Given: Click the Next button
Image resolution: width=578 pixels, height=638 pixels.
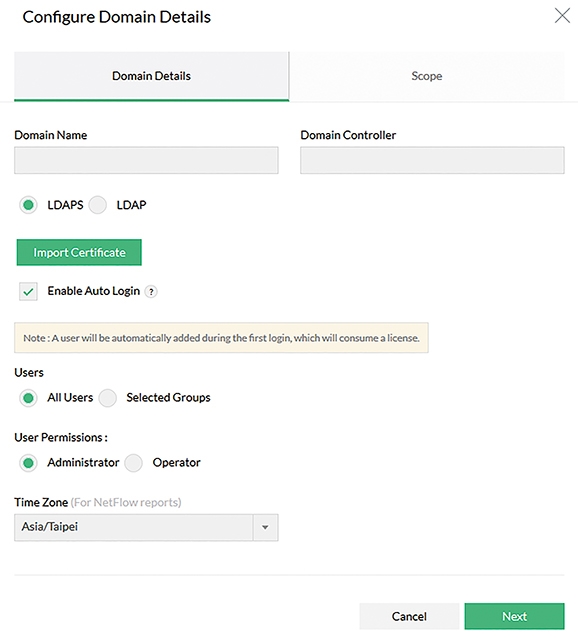Looking at the screenshot, I should click(x=515, y=616).
